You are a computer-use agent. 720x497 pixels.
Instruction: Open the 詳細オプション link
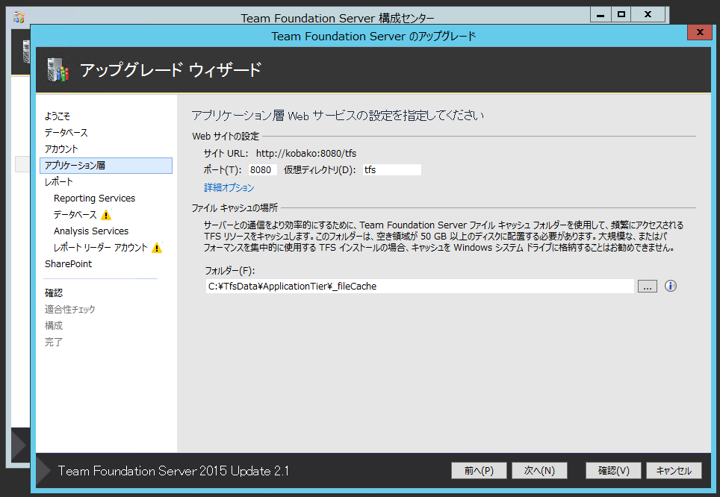coord(229,187)
